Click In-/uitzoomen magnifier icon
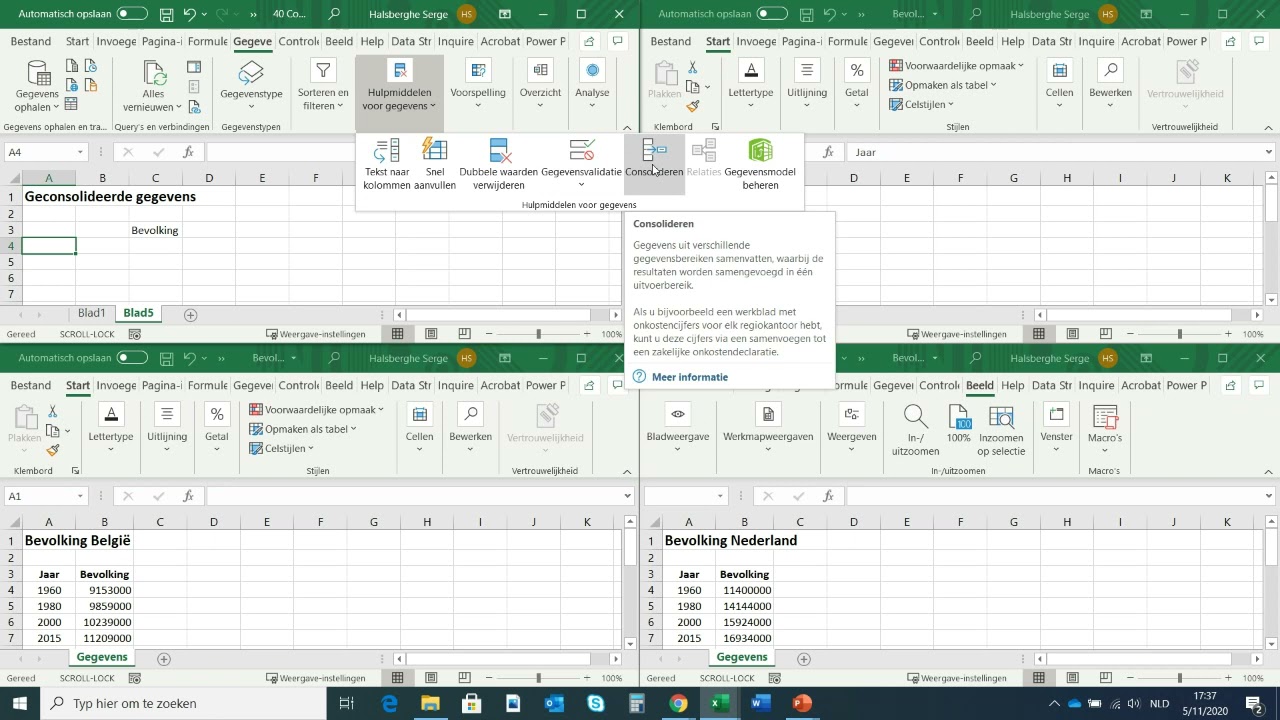Image resolution: width=1280 pixels, height=720 pixels. tap(915, 415)
